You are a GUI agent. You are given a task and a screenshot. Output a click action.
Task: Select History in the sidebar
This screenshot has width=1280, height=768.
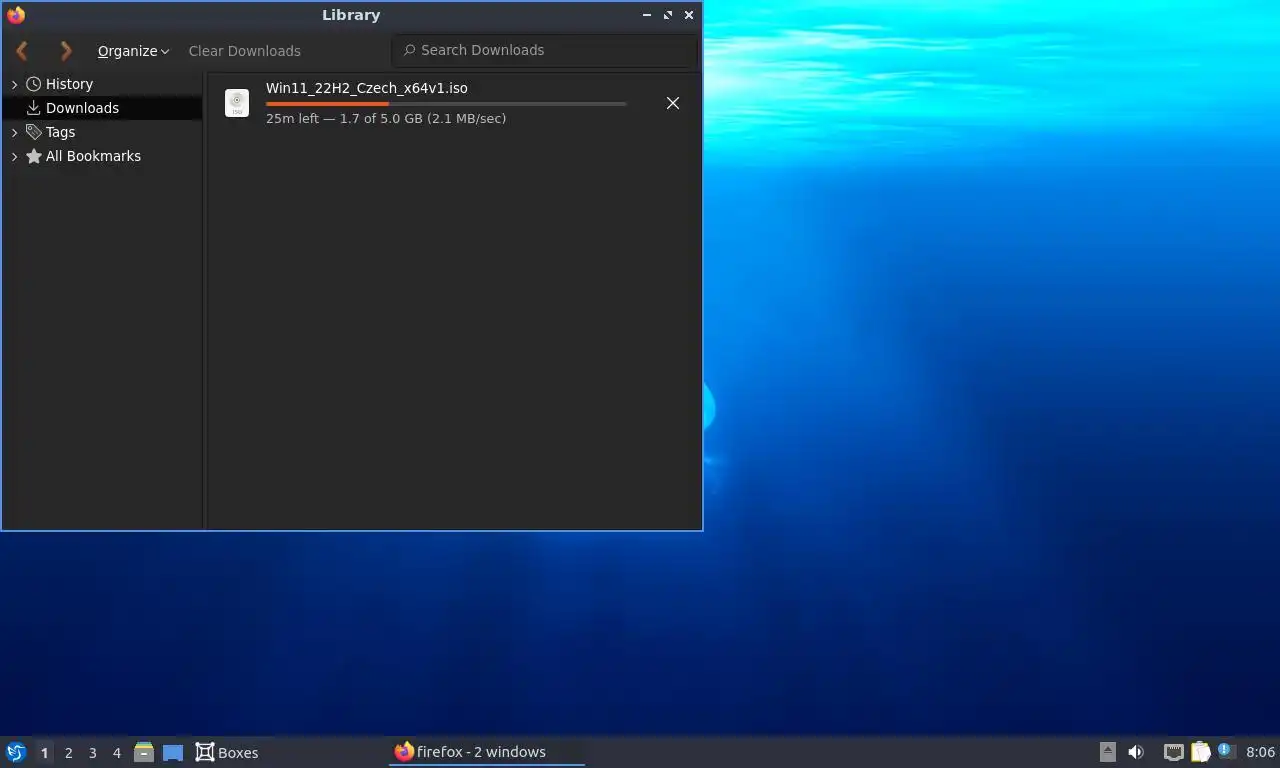[x=69, y=84]
